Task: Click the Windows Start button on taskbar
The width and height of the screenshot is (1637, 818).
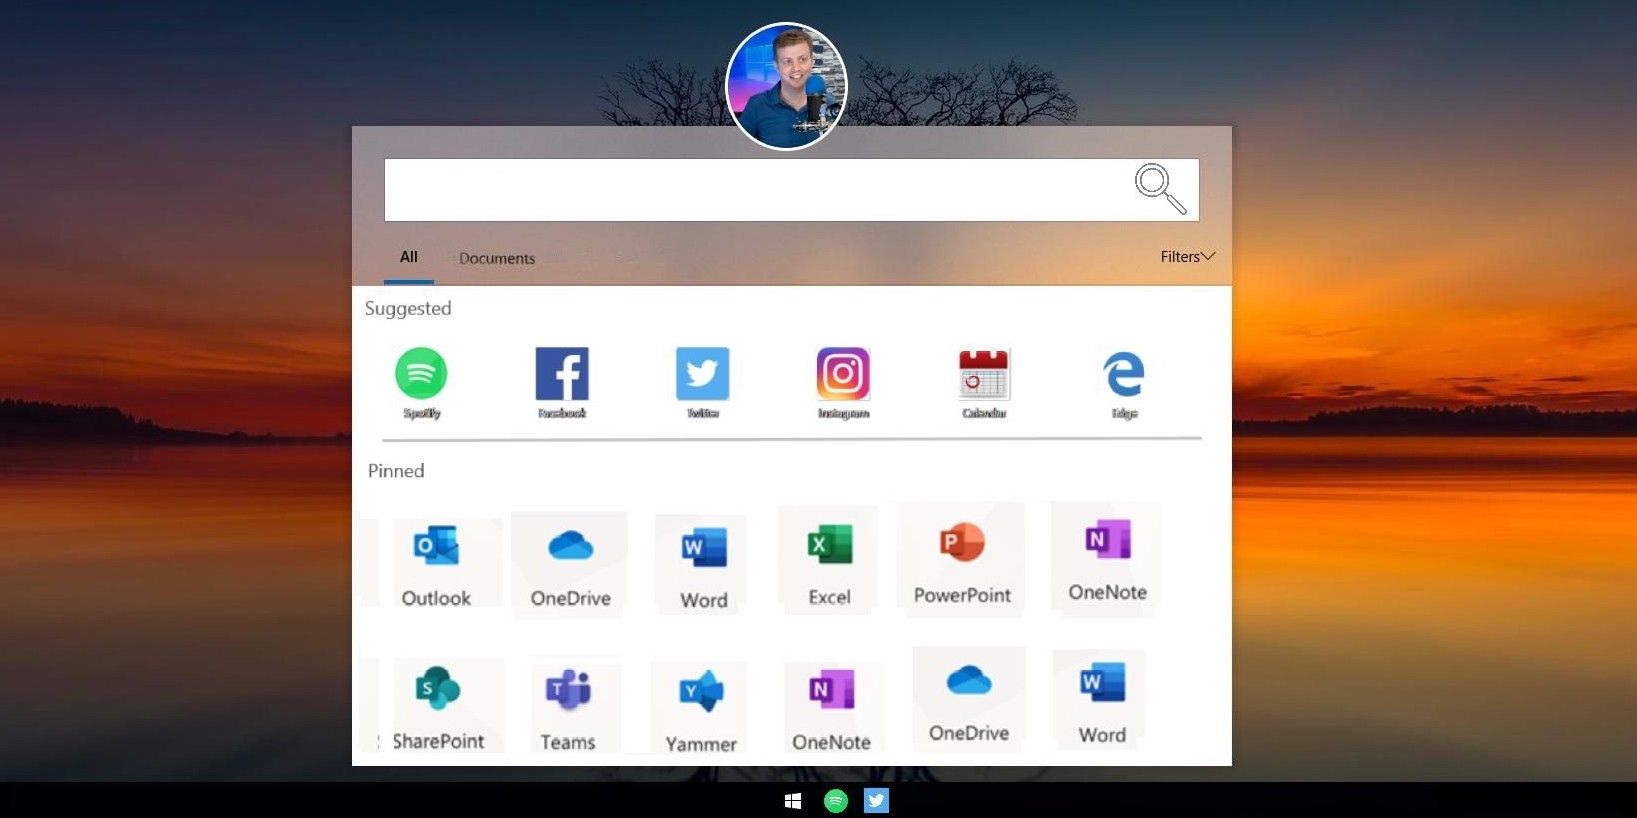Action: (x=793, y=801)
